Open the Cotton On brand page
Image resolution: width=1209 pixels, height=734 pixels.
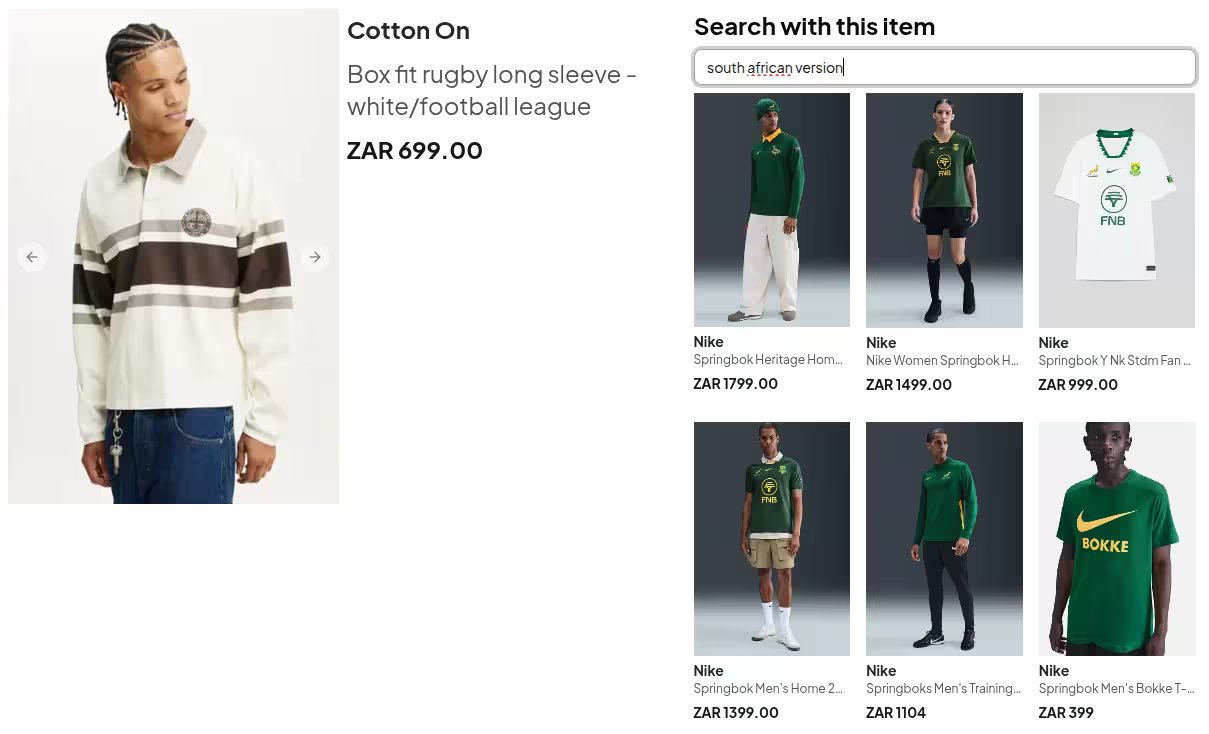(x=408, y=30)
